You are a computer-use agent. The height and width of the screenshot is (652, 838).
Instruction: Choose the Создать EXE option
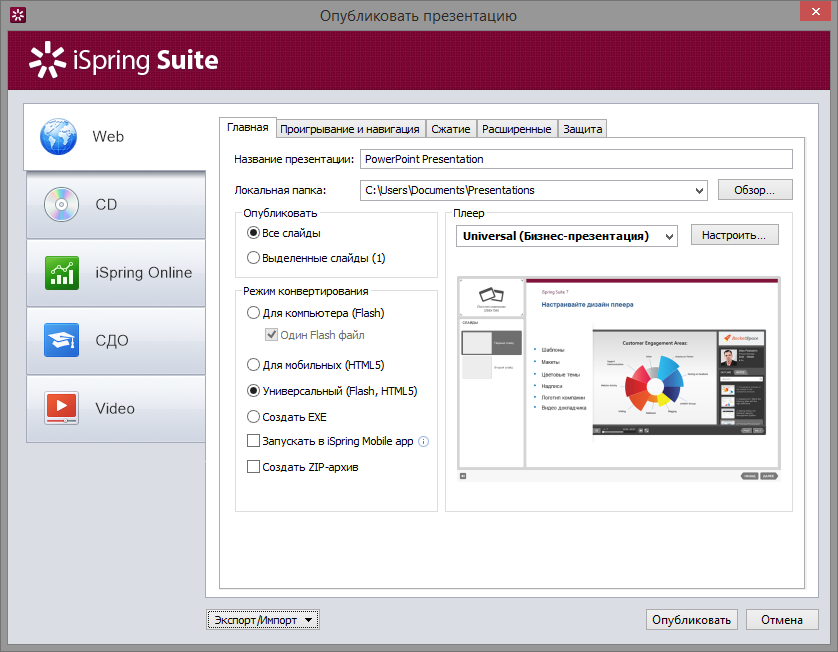point(253,417)
